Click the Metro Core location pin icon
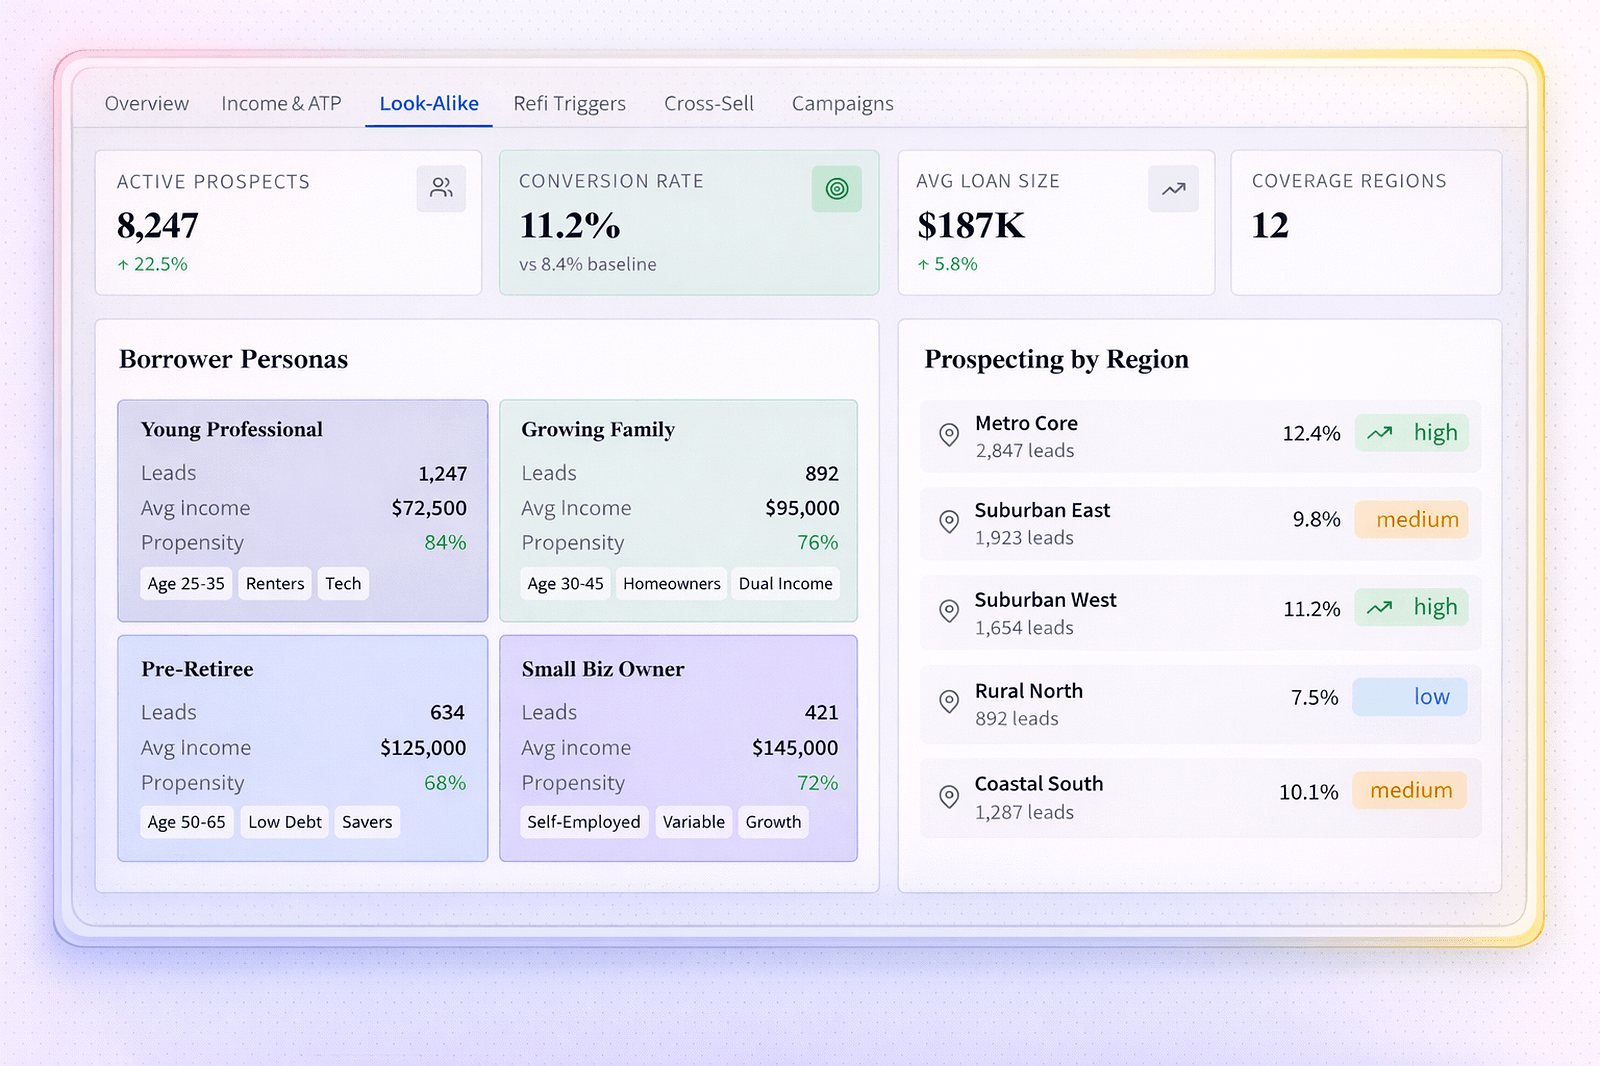 coord(949,435)
